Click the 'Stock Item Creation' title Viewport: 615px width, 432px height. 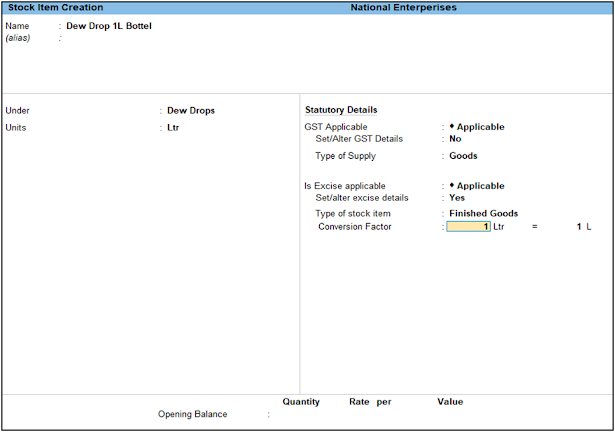[55, 7]
